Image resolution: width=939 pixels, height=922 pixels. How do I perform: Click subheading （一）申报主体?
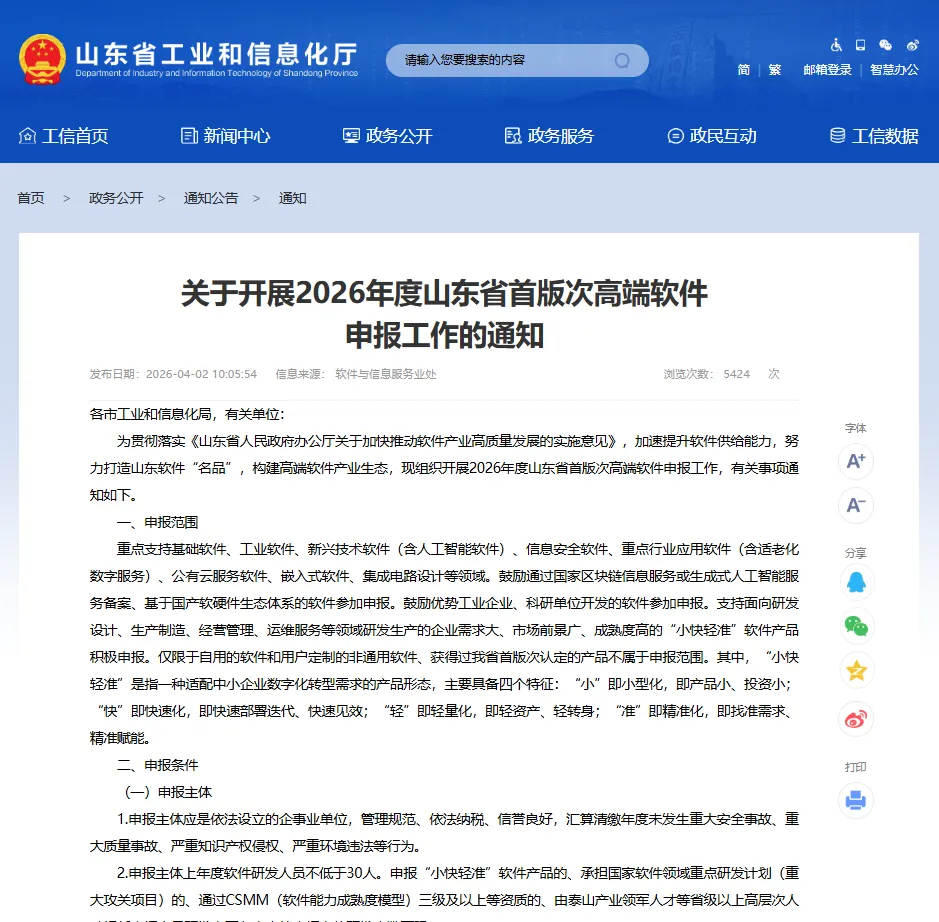(168, 792)
